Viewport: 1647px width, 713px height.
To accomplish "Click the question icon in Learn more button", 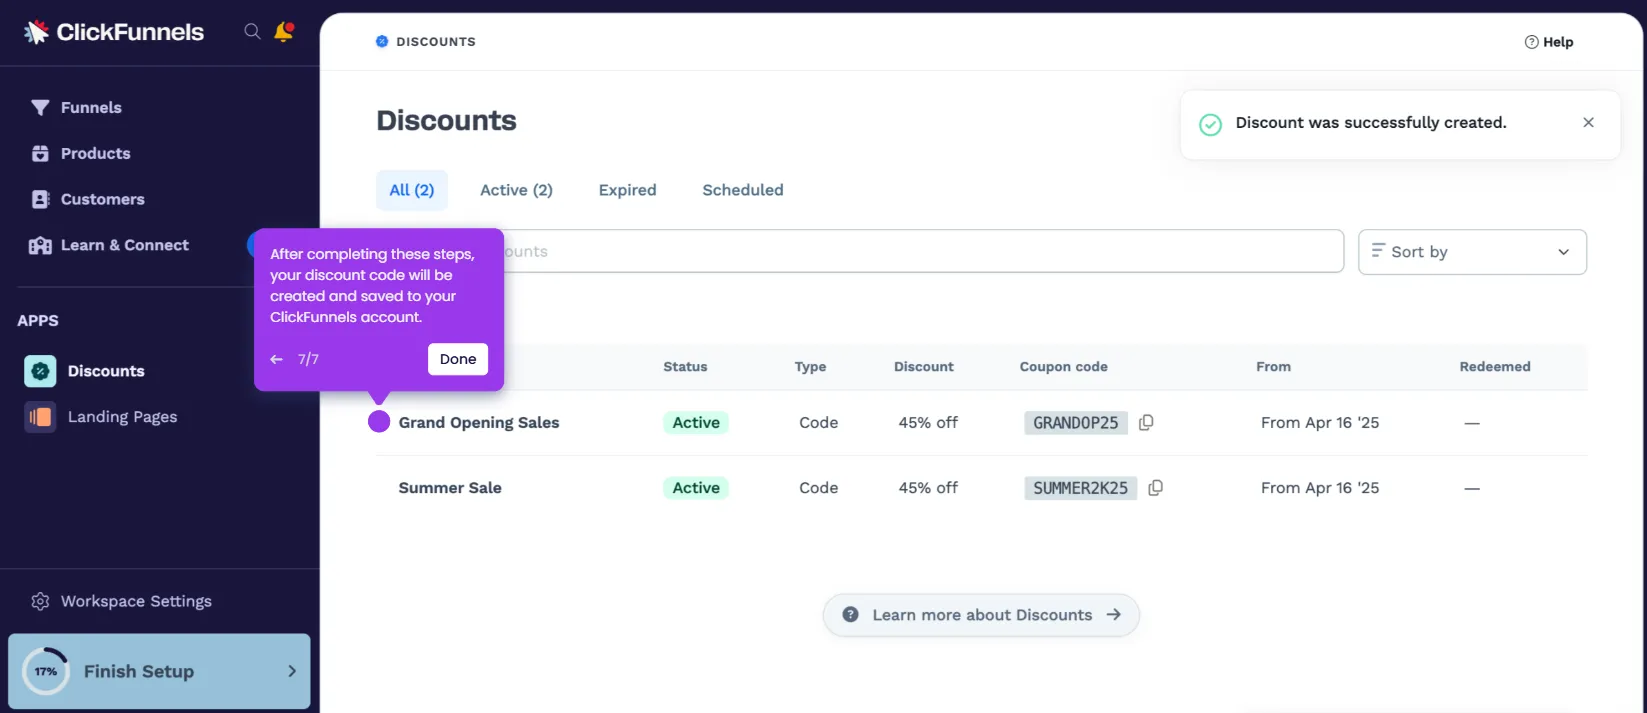I will [x=850, y=615].
